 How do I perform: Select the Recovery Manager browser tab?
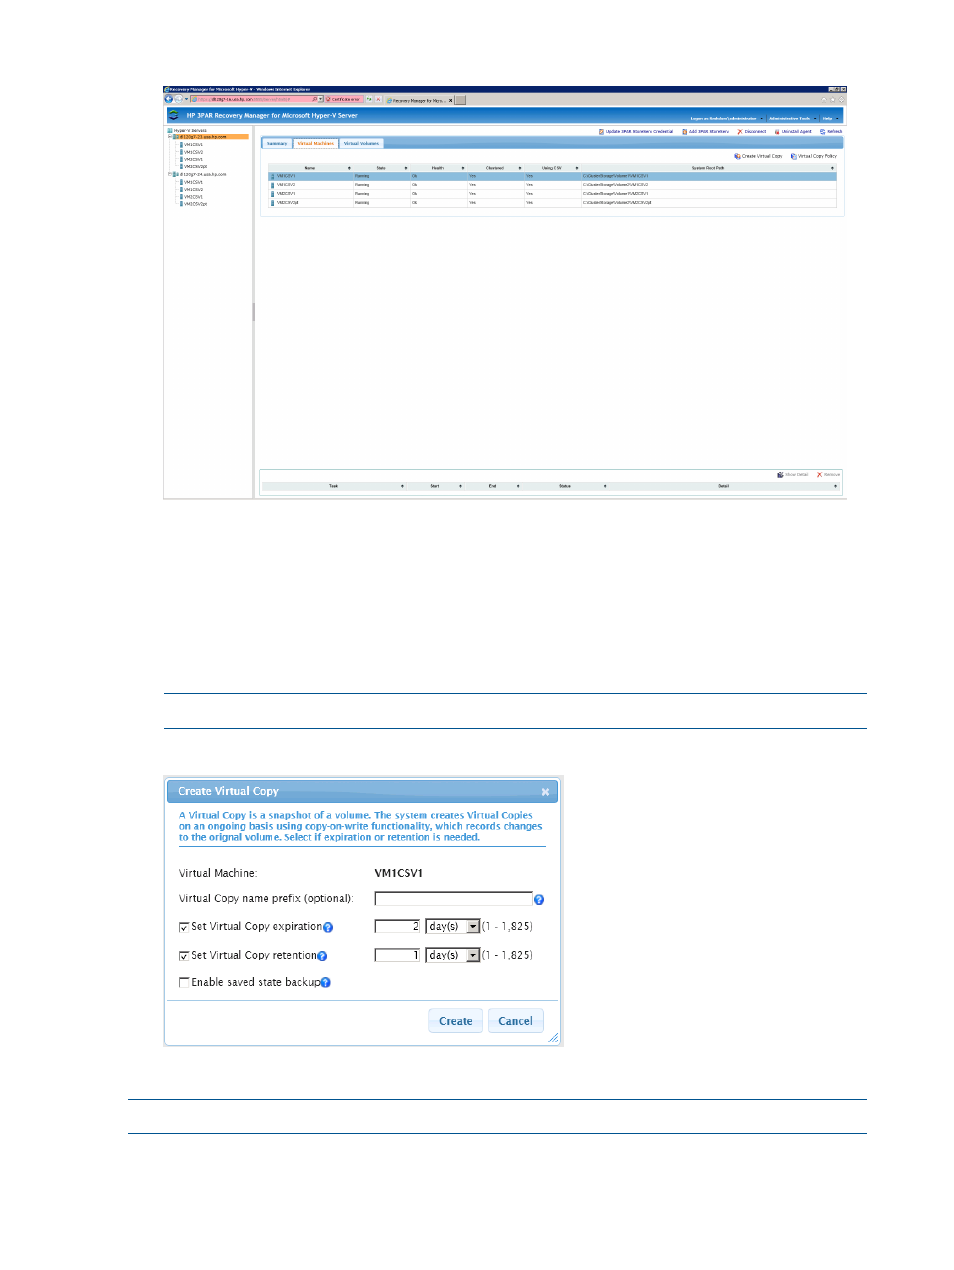(x=420, y=100)
